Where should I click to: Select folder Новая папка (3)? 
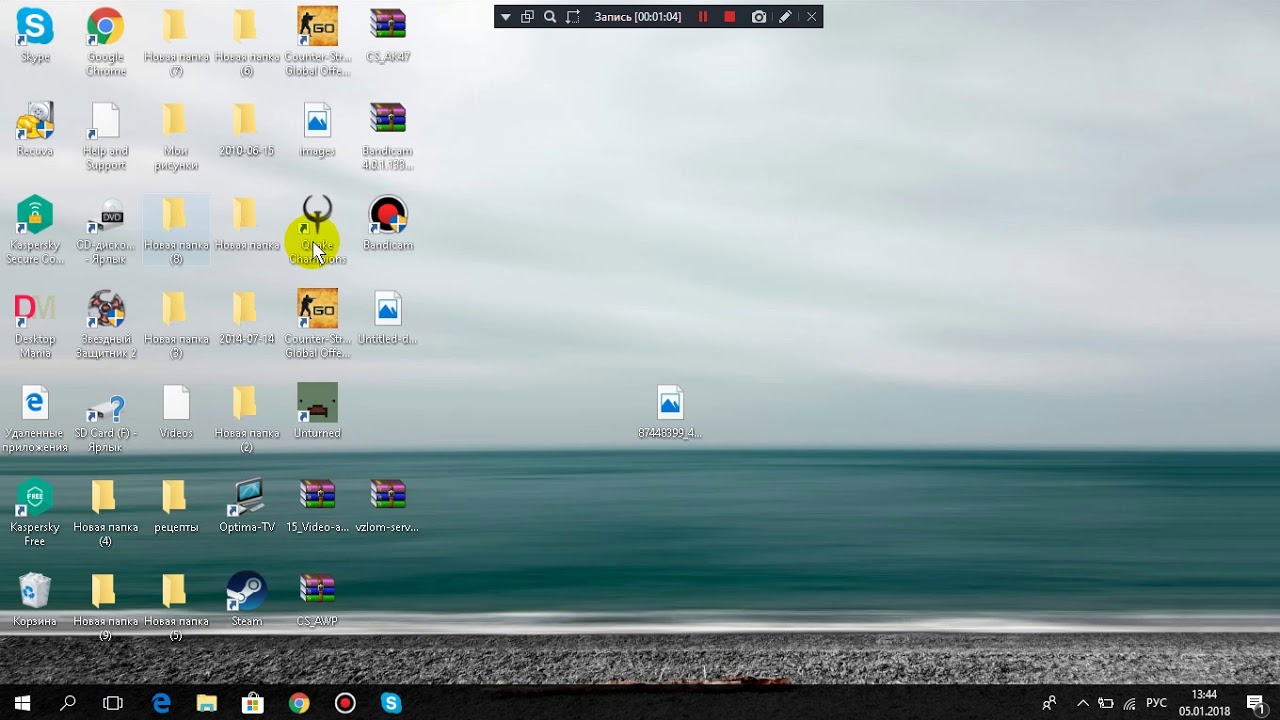point(176,324)
